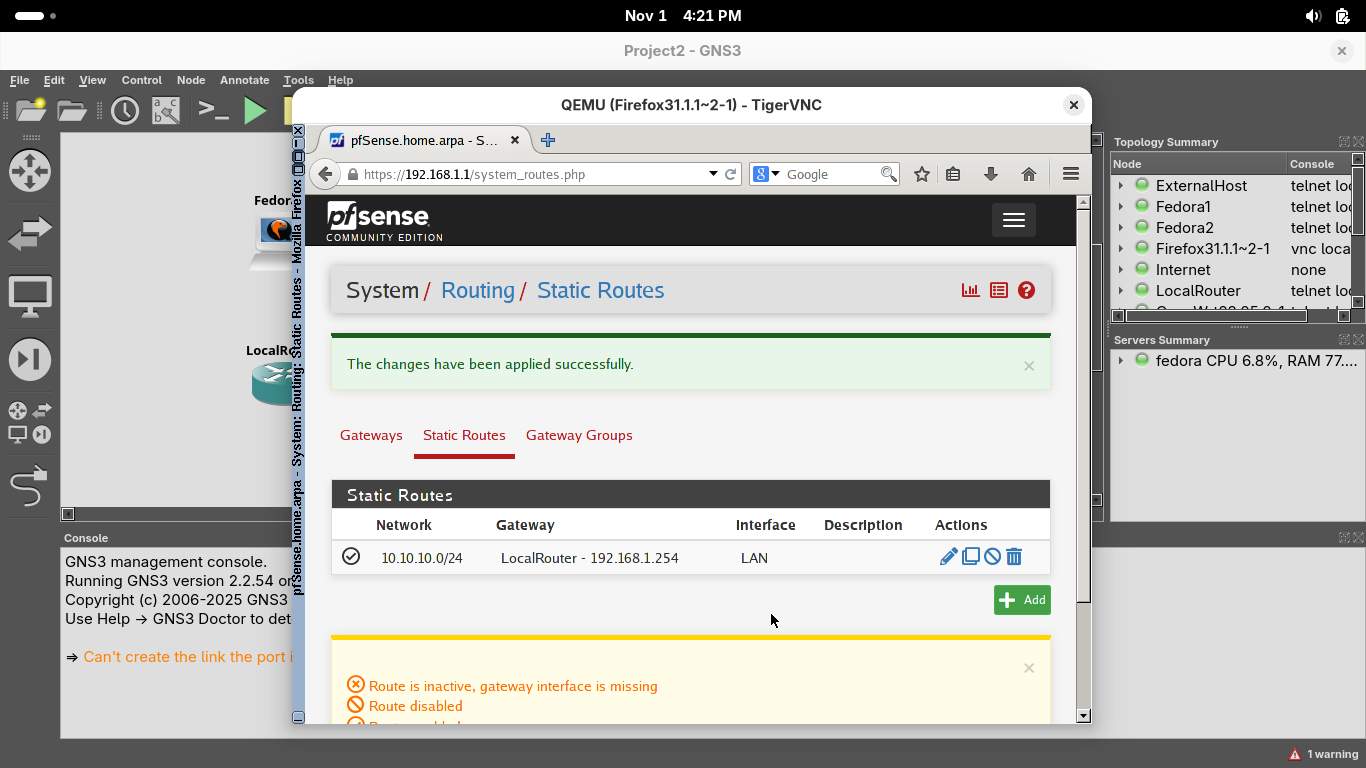This screenshot has width=1366, height=768.
Task: Expand the ExternalHost node in Topology Summary
Action: point(1121,186)
